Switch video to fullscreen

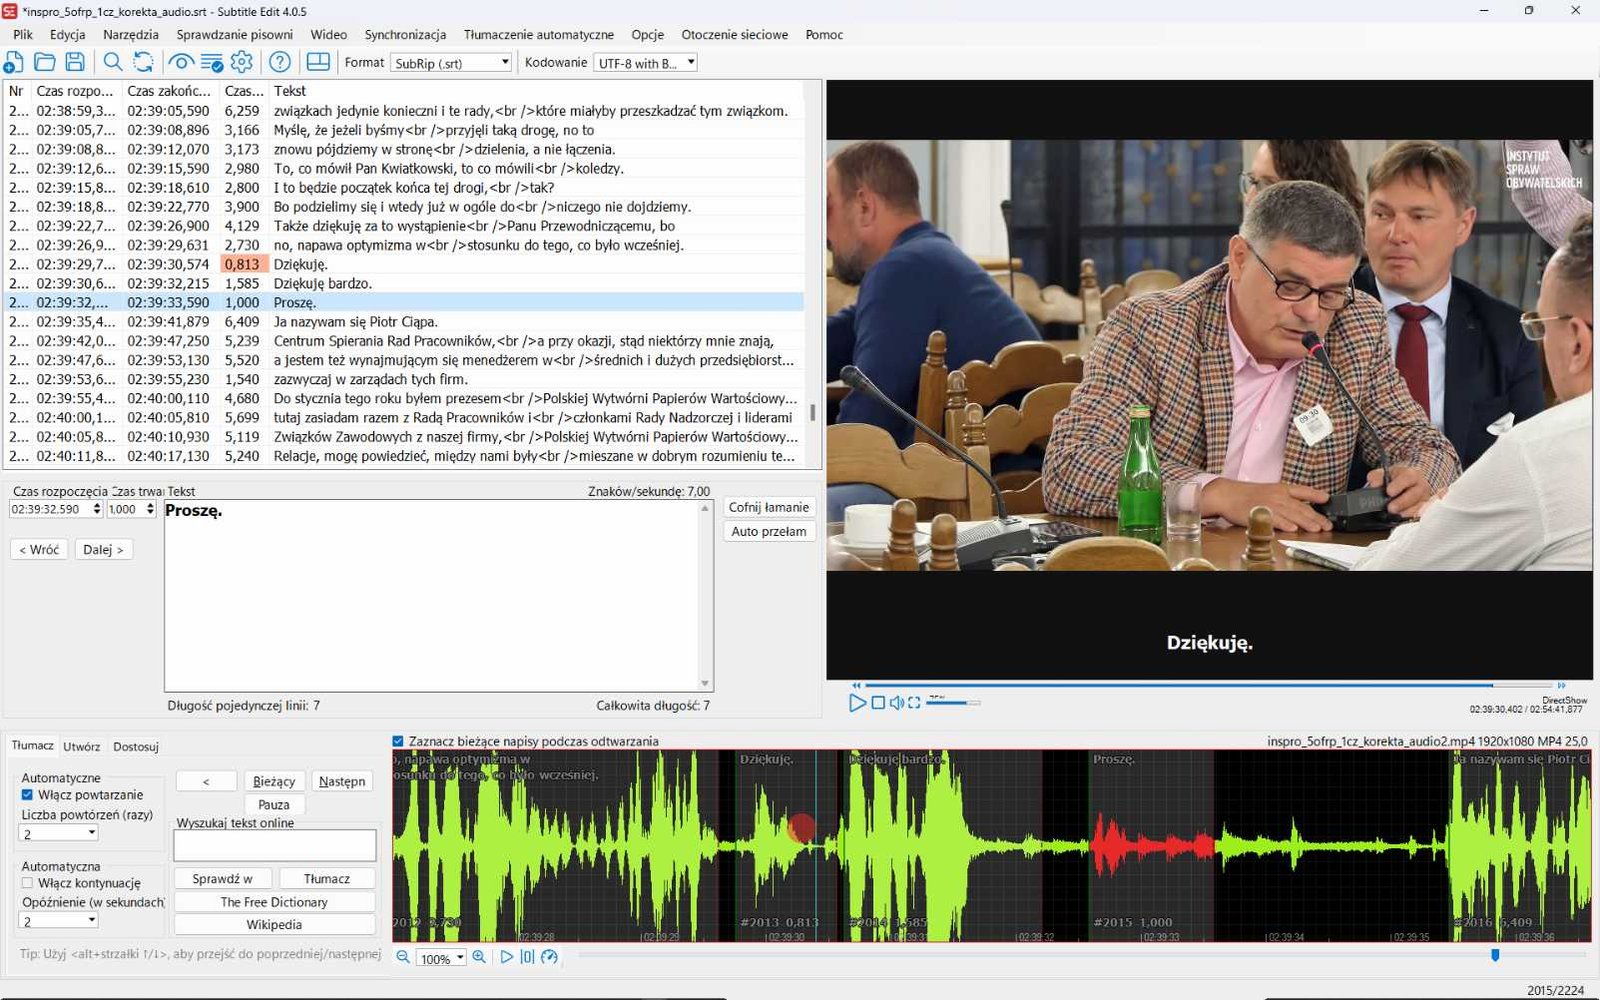pos(914,703)
